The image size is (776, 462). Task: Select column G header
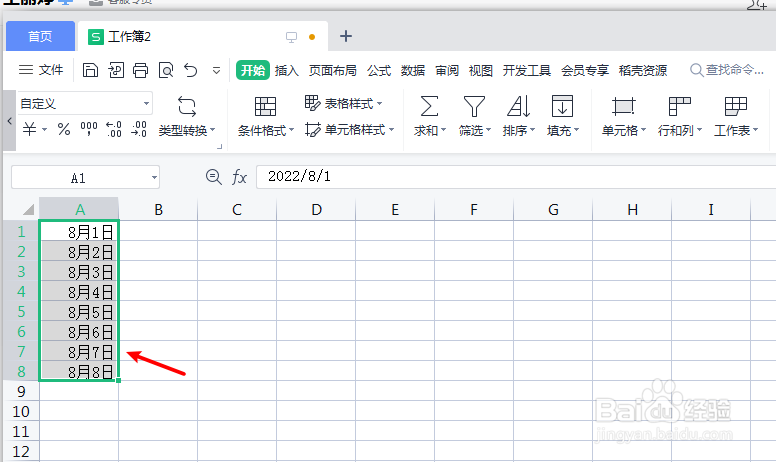tap(553, 209)
